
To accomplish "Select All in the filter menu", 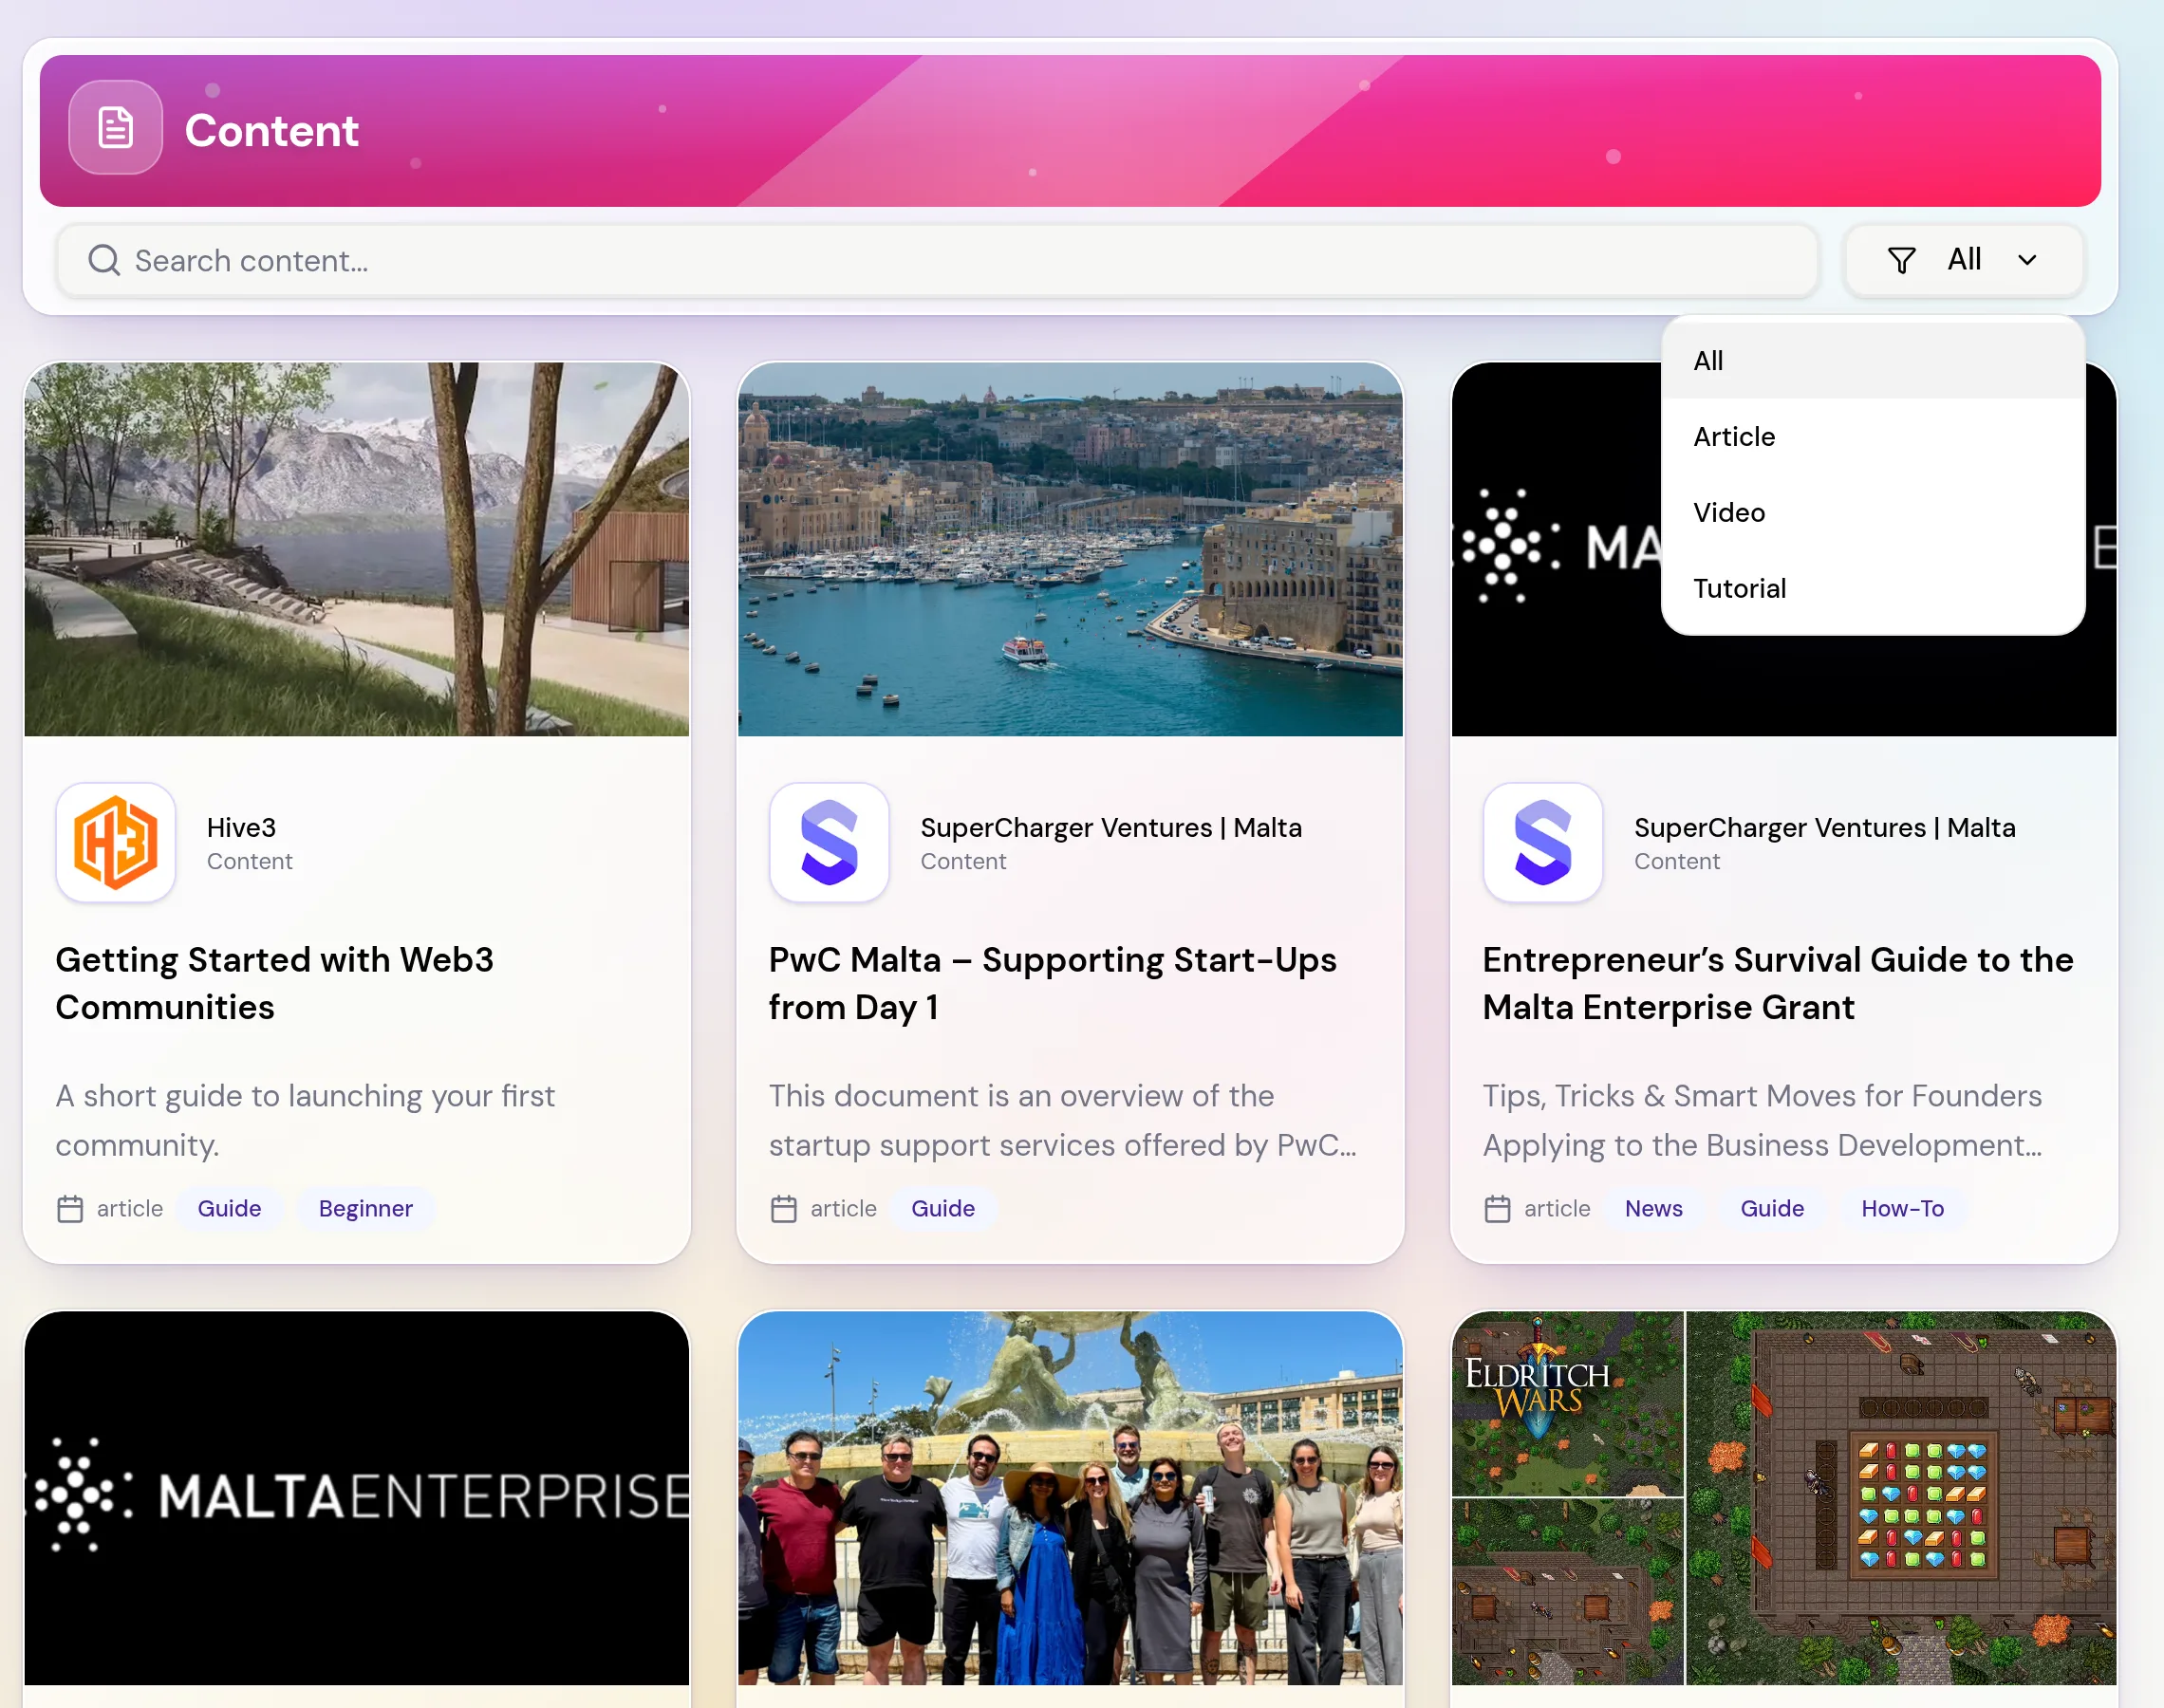I will pos(1872,361).
